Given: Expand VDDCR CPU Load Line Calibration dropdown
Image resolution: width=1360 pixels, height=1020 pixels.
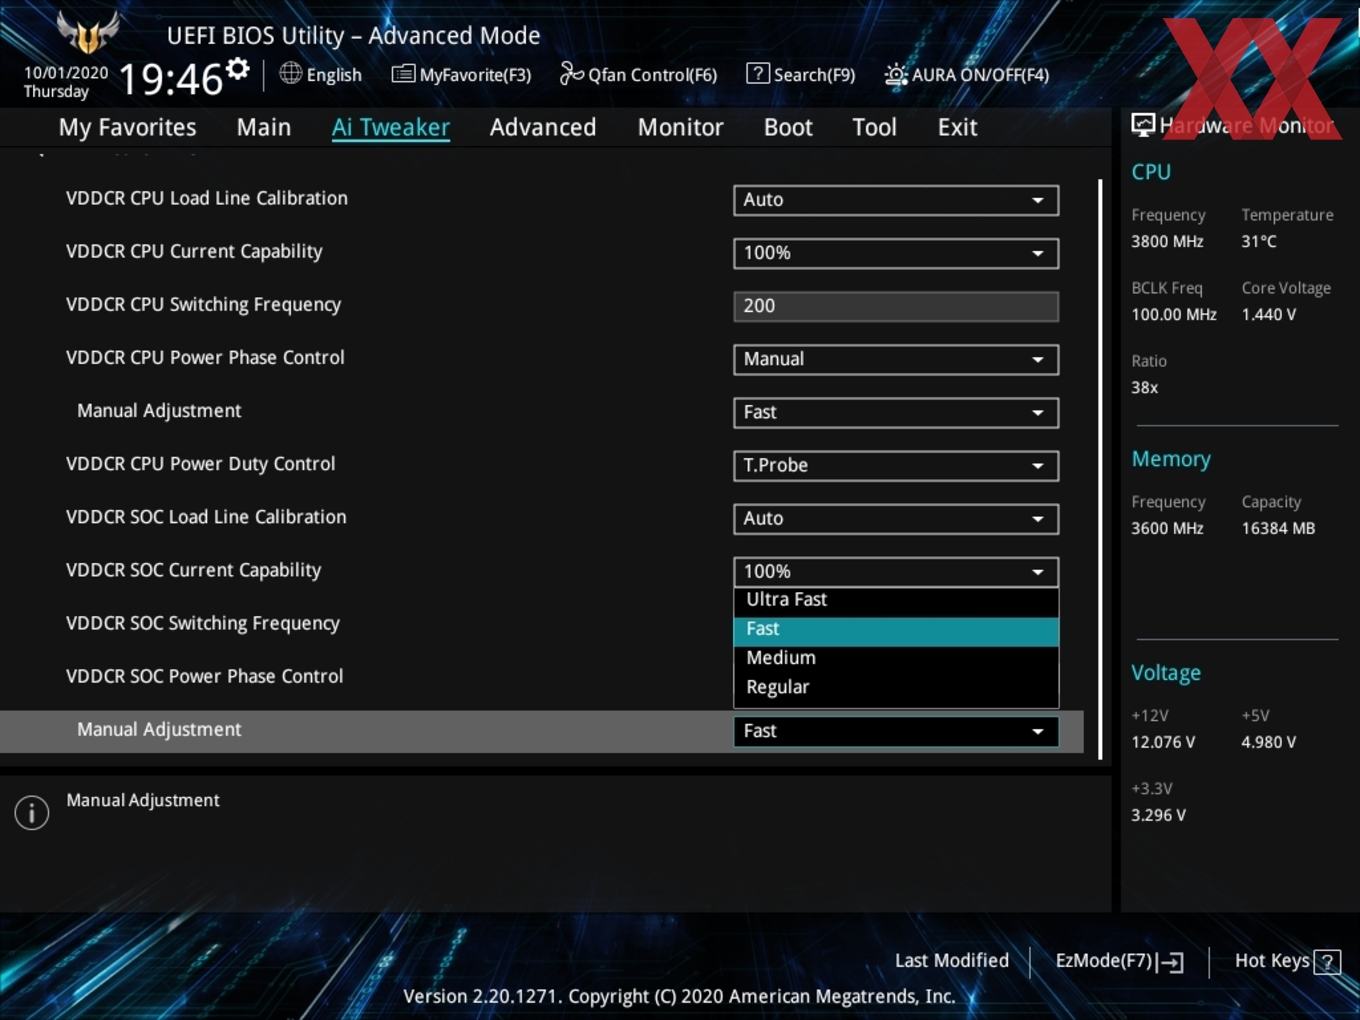Looking at the screenshot, I should point(896,200).
